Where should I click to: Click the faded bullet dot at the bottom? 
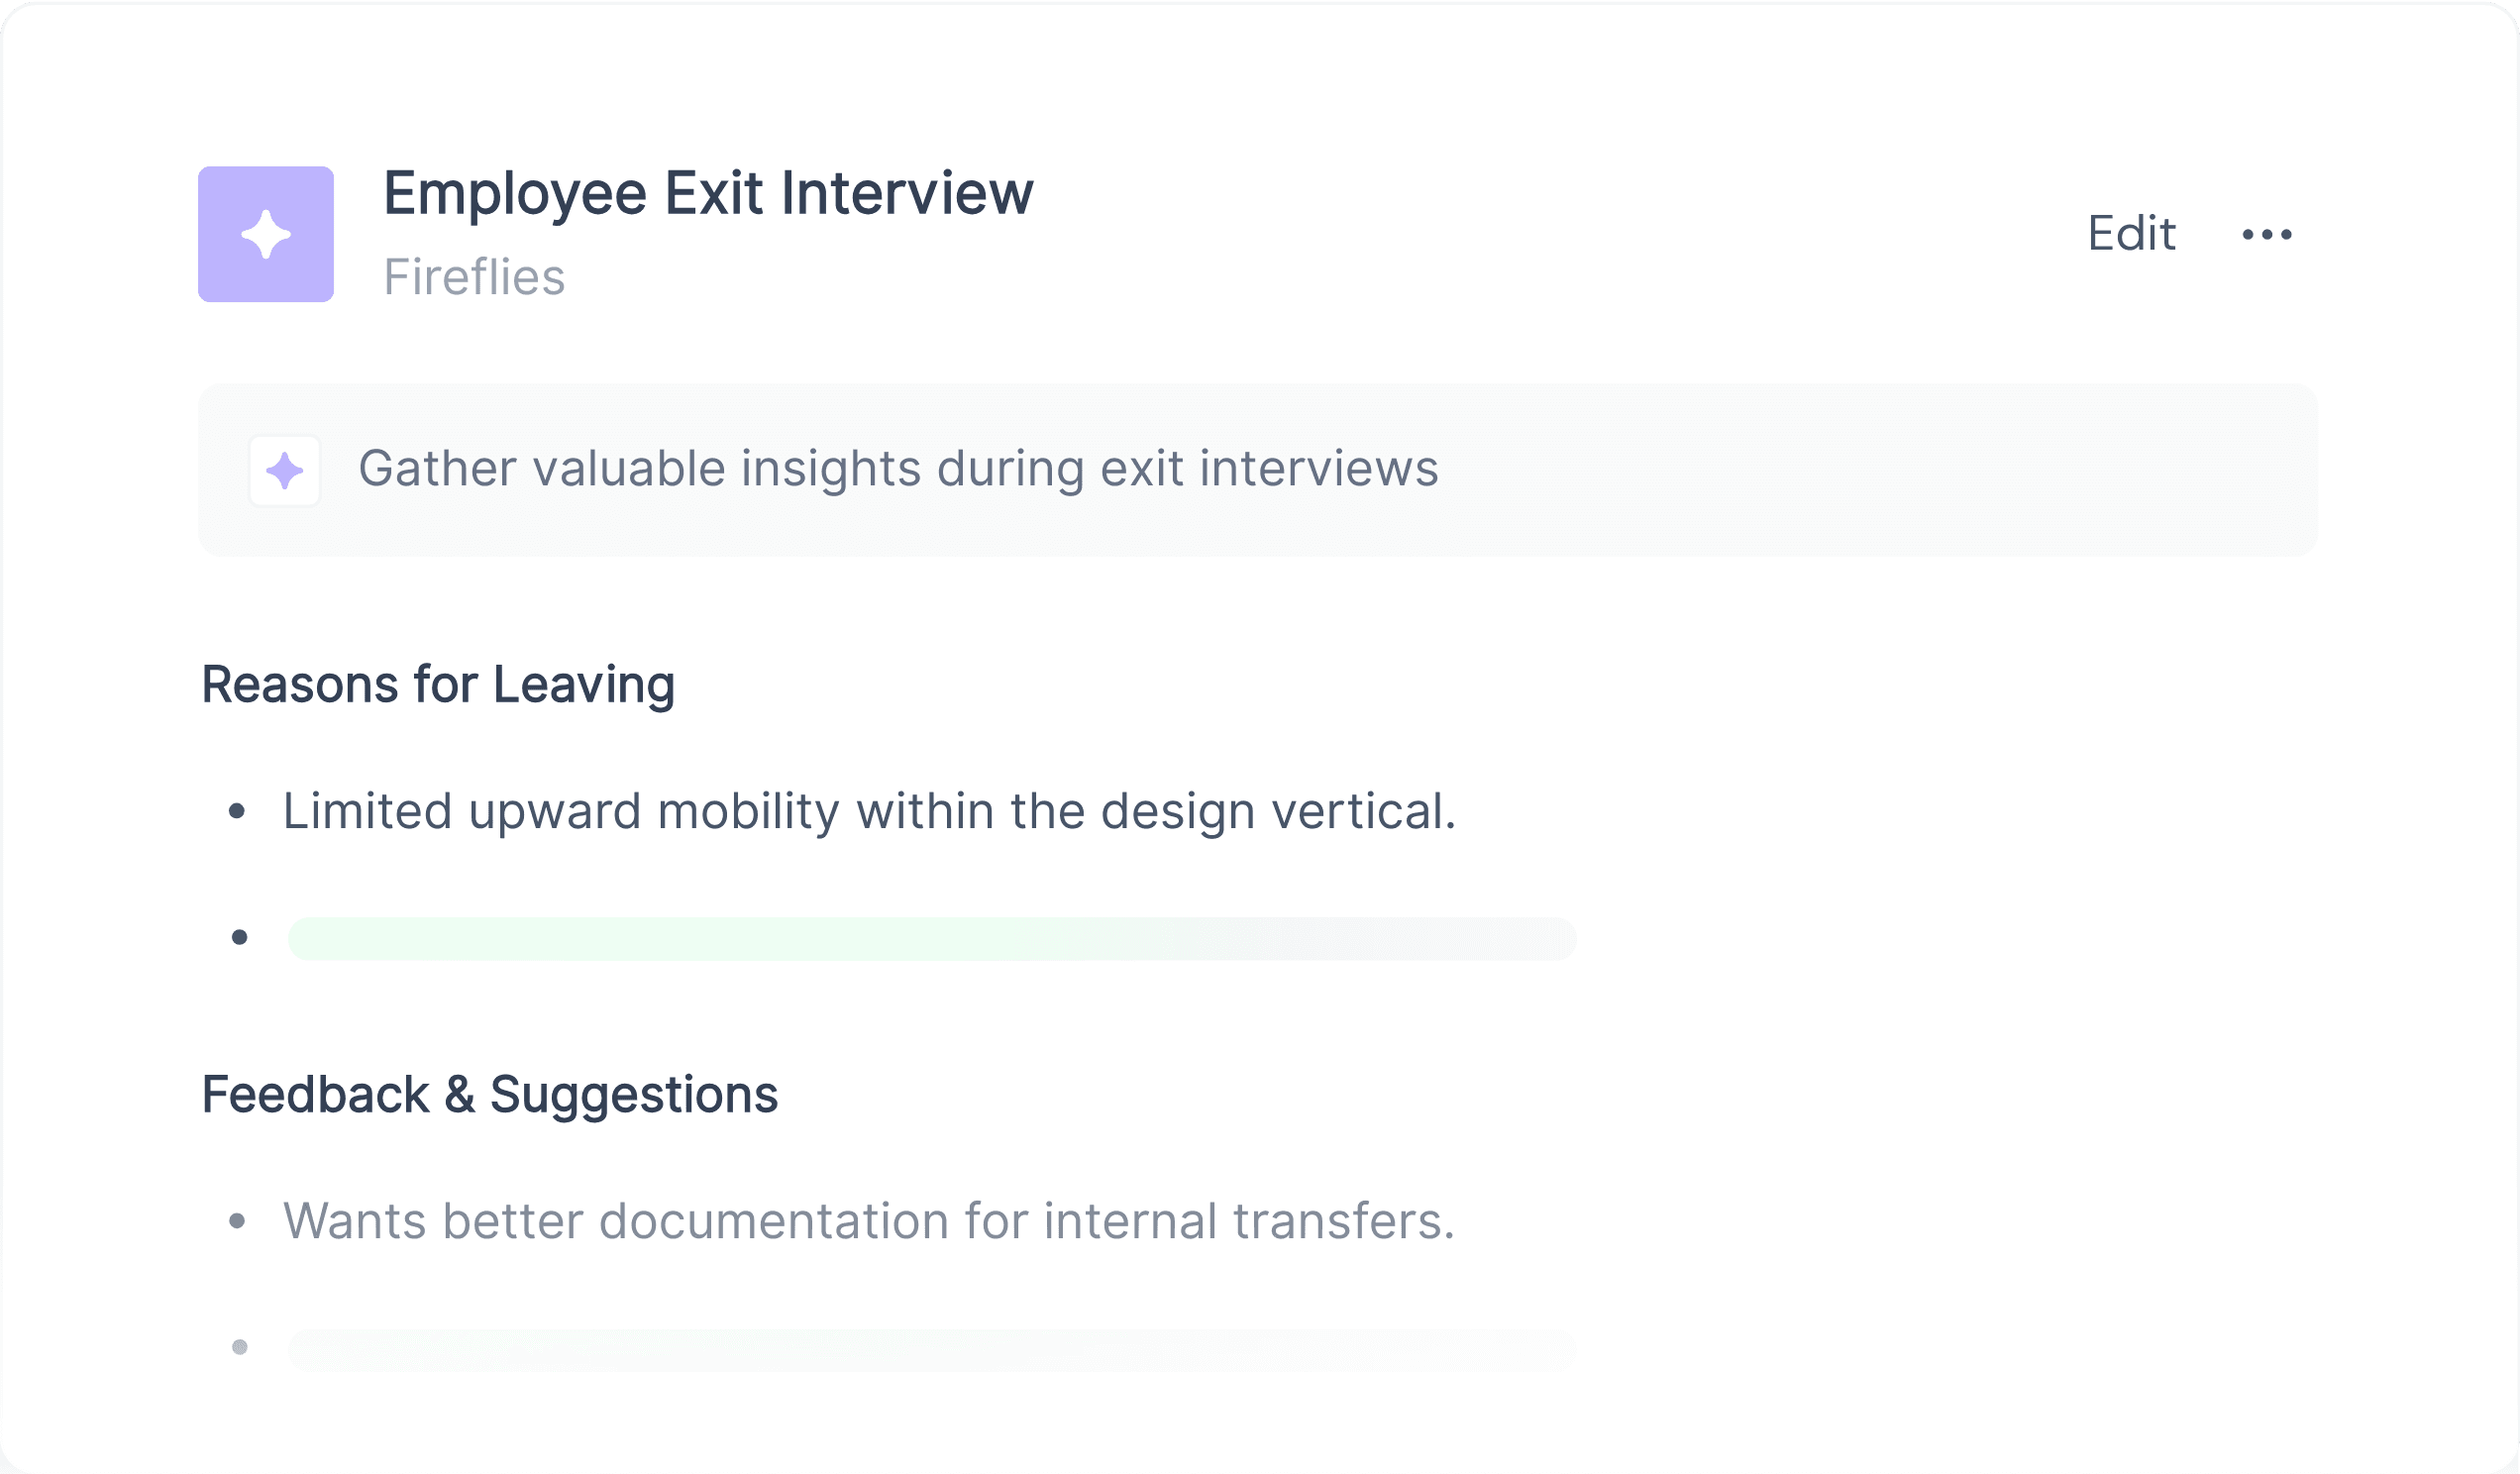239,1348
